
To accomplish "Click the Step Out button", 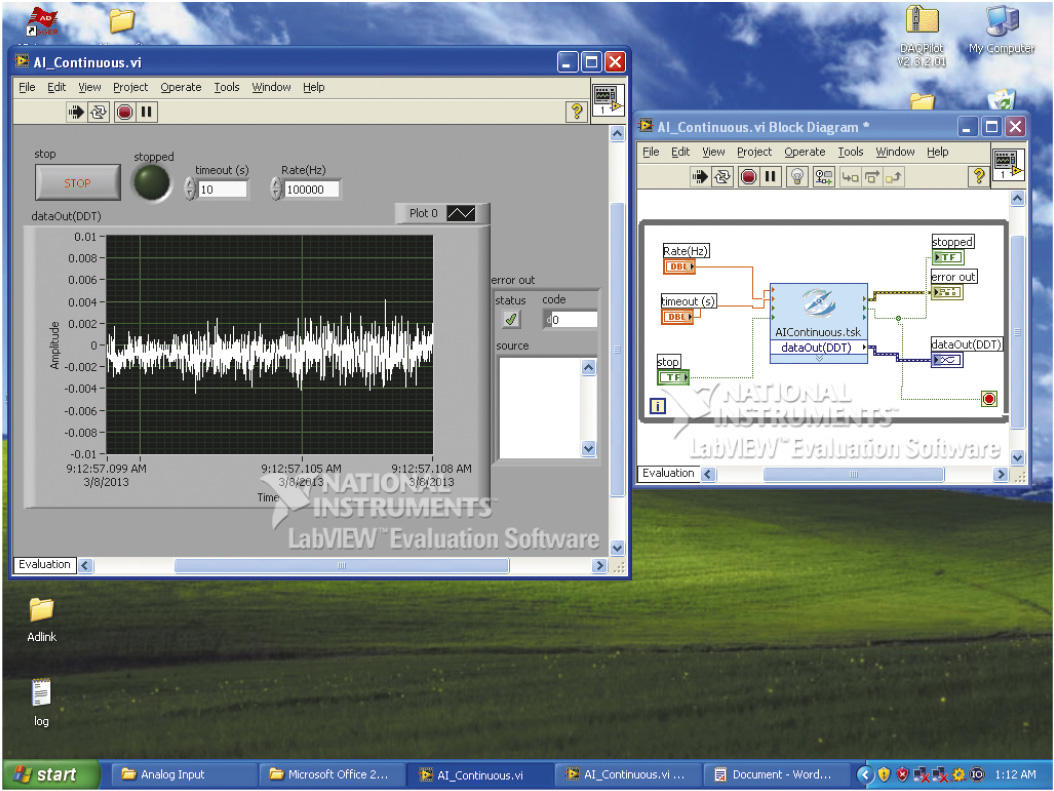I will point(893,177).
